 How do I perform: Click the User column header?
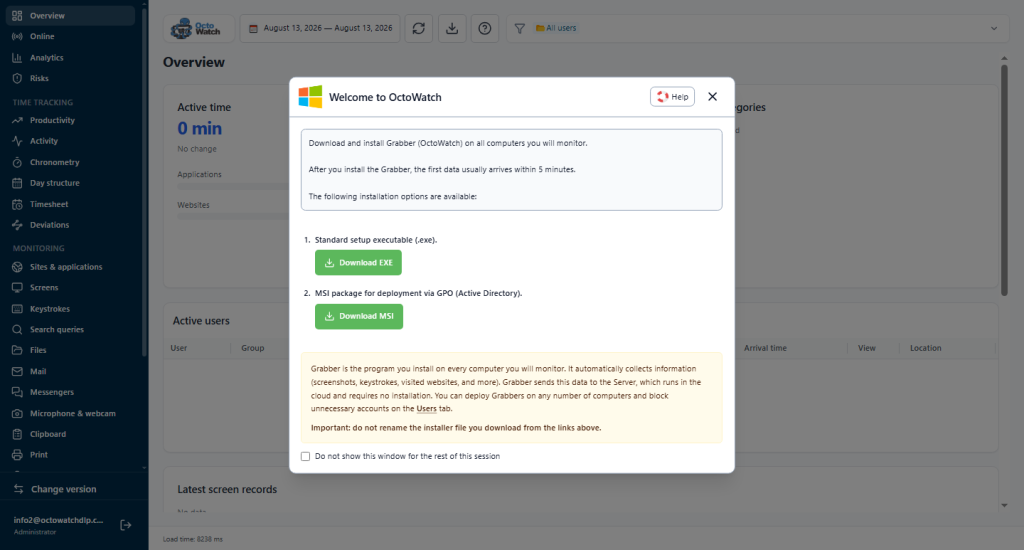point(178,348)
